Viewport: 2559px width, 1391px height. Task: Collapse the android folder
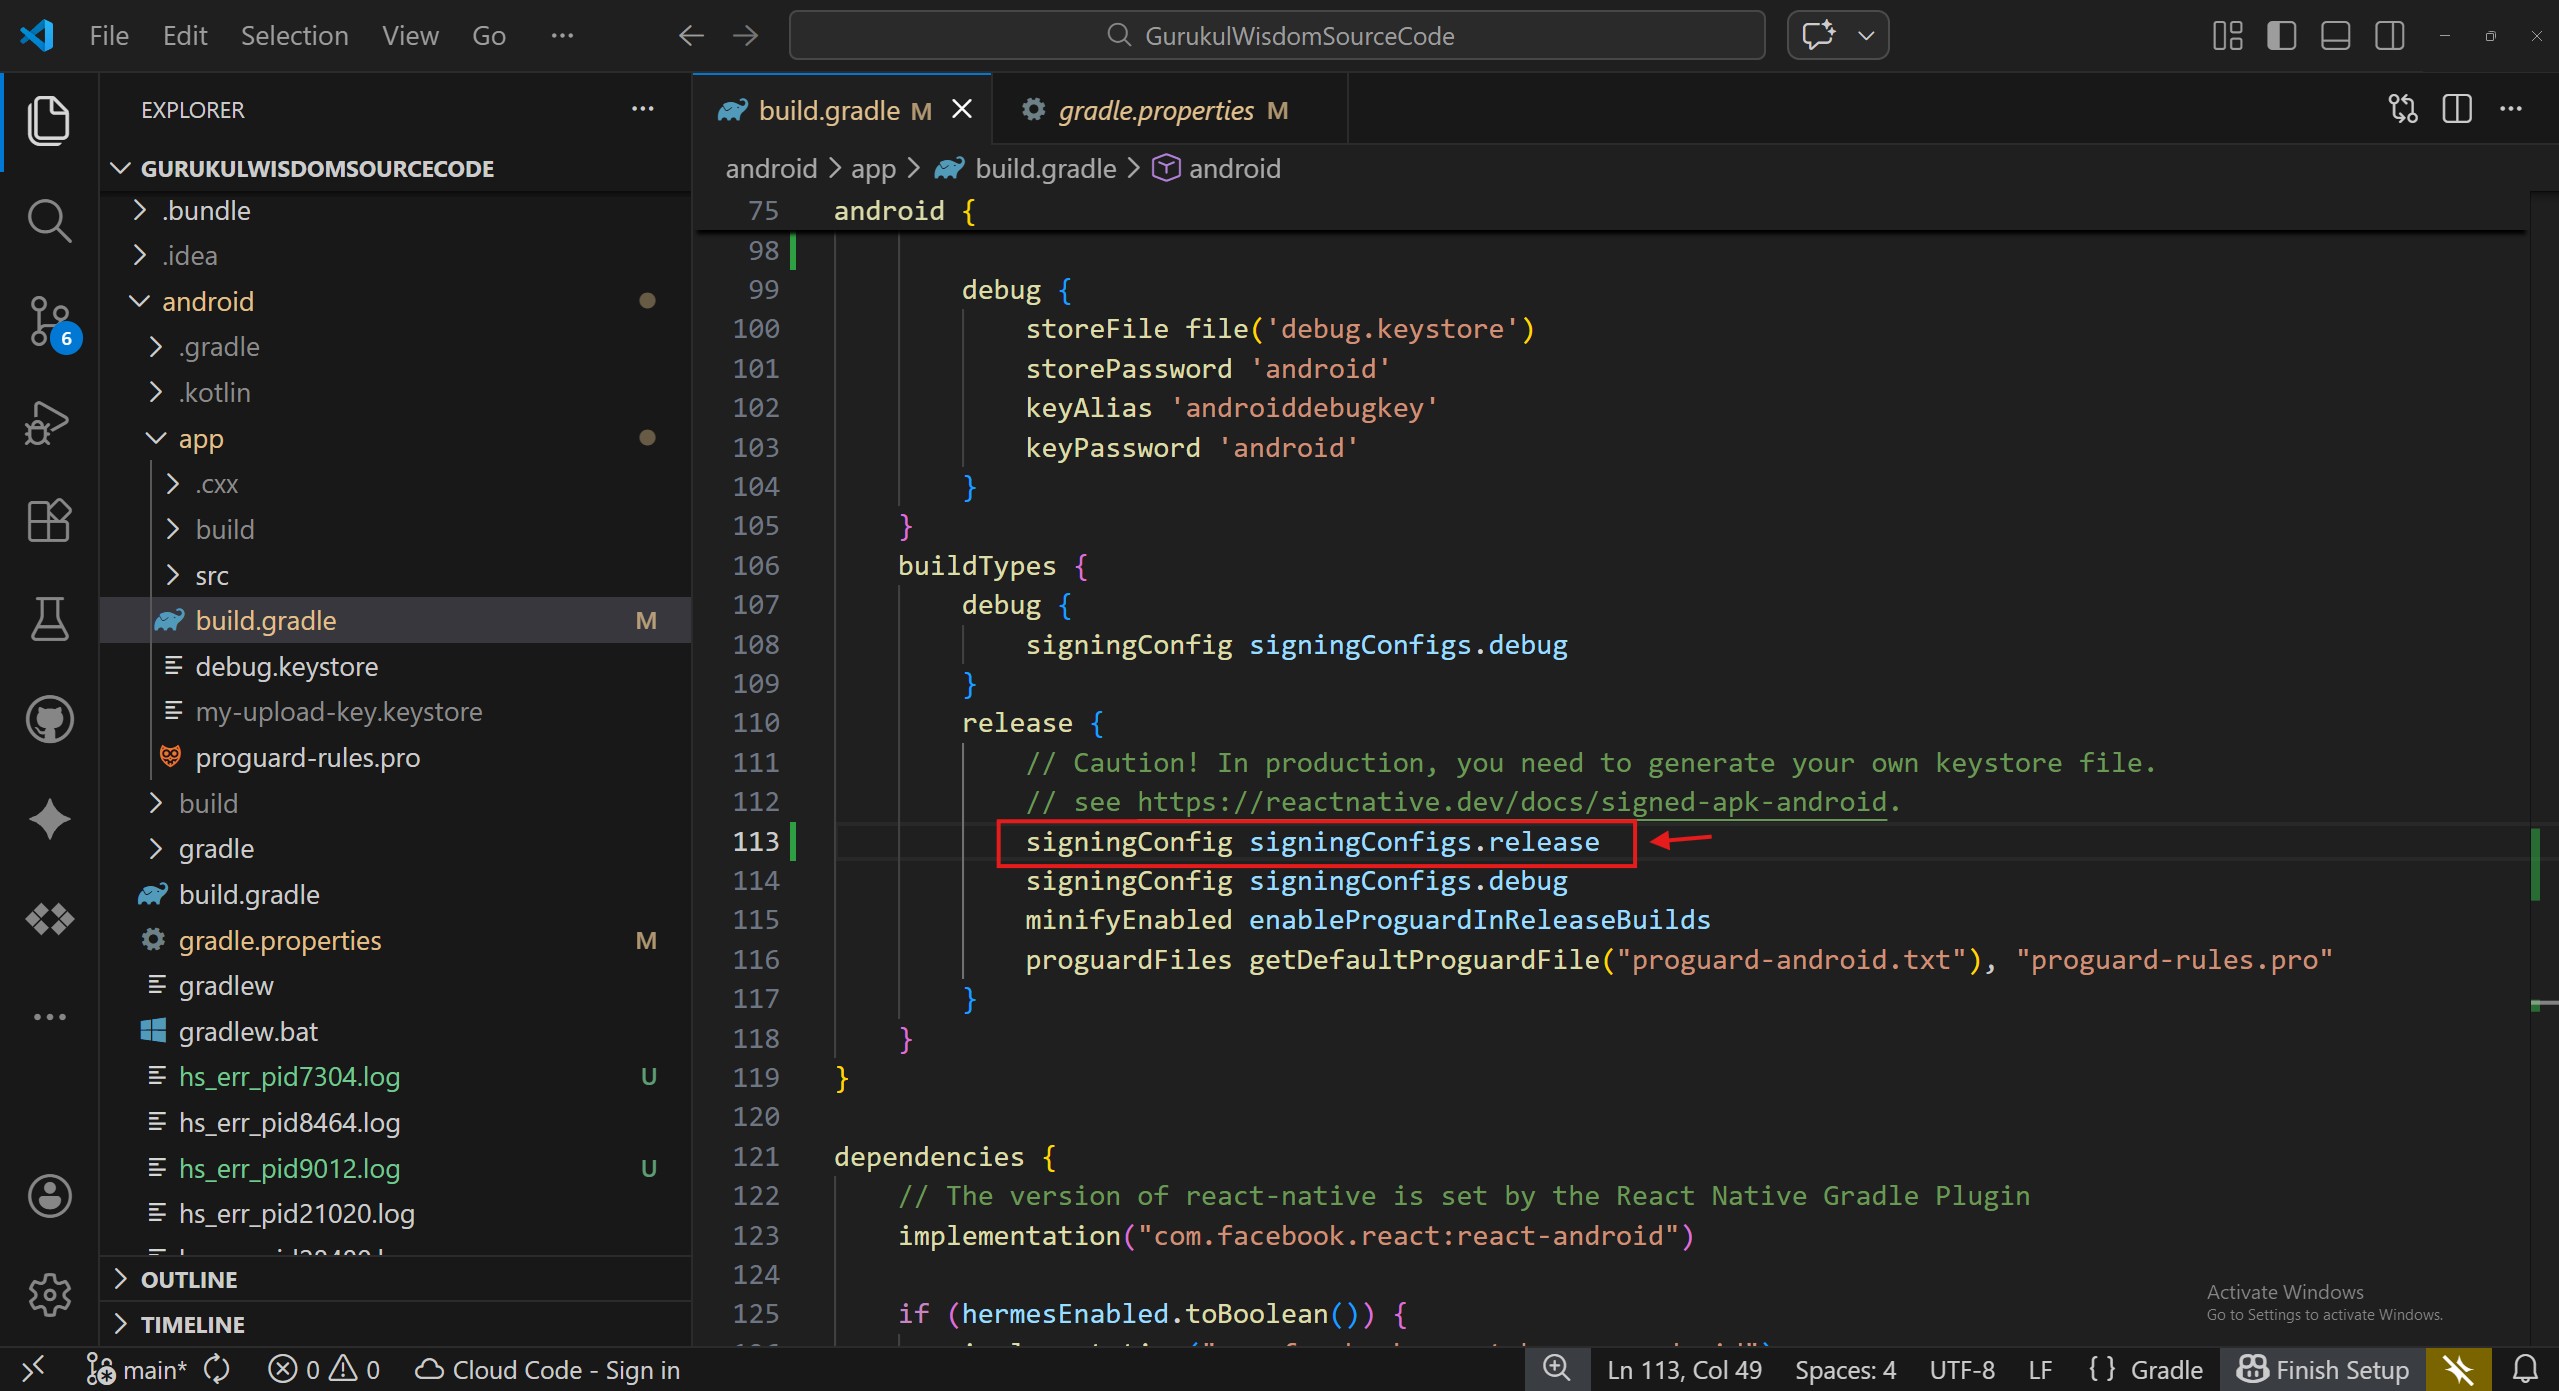point(207,301)
